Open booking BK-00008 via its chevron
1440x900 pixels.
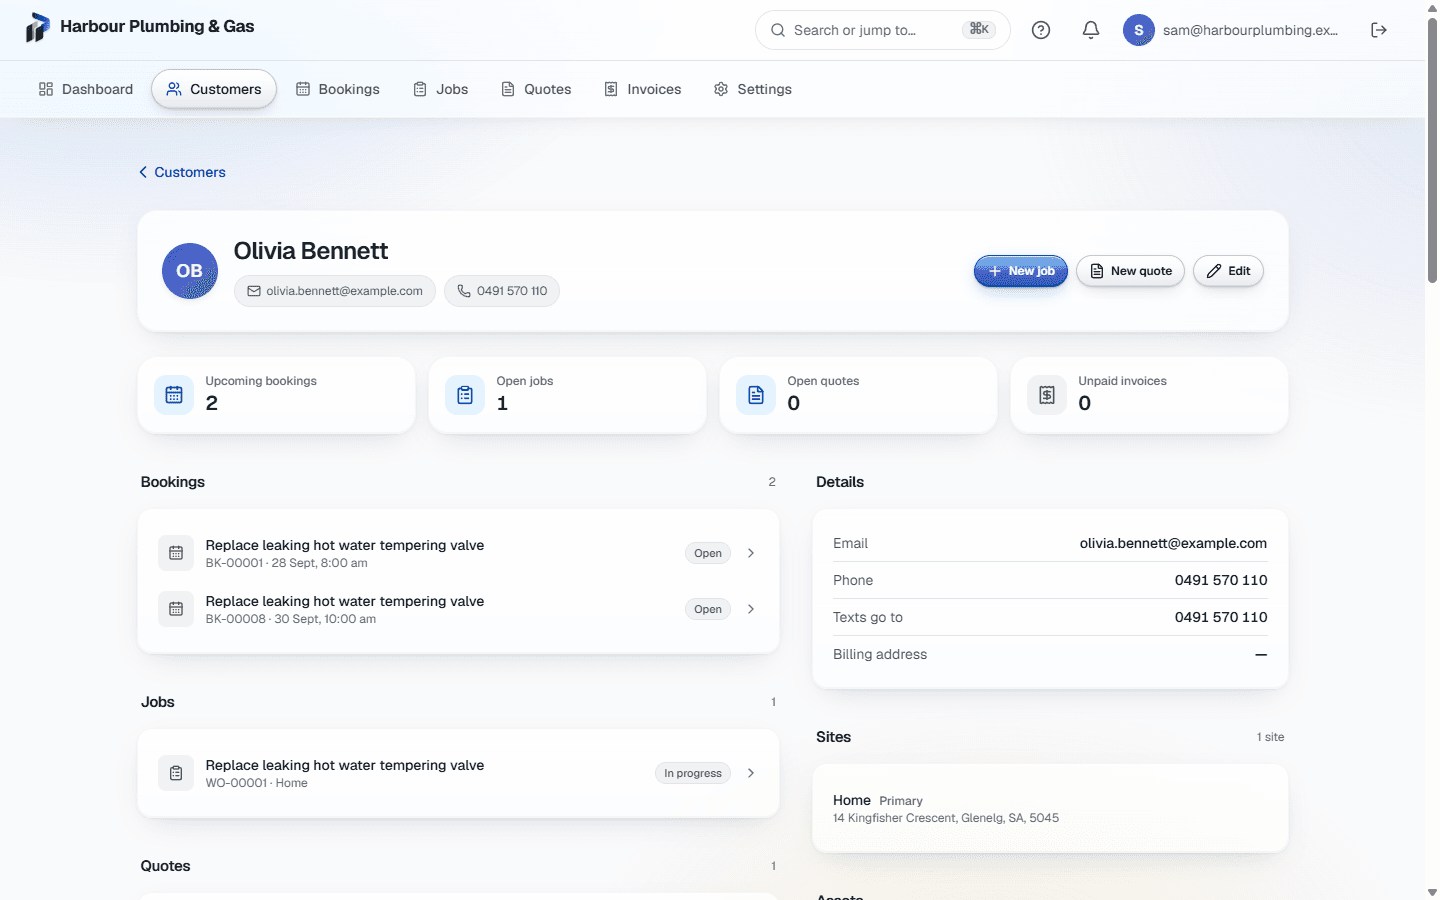point(751,609)
